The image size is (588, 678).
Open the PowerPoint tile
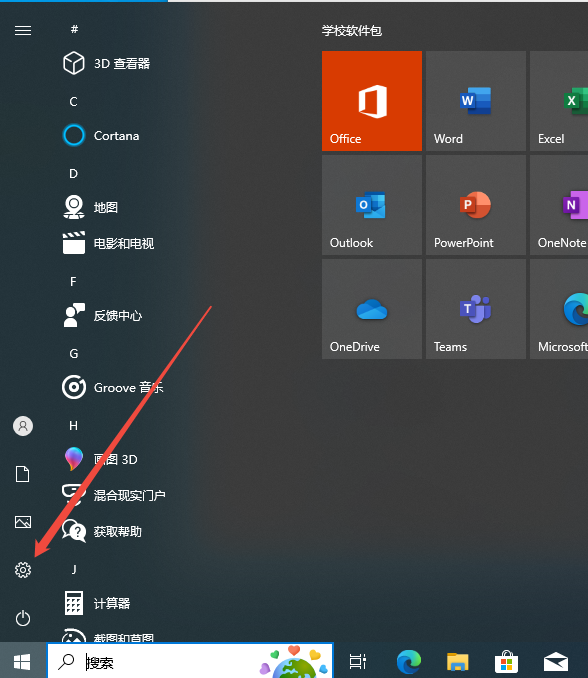point(476,205)
